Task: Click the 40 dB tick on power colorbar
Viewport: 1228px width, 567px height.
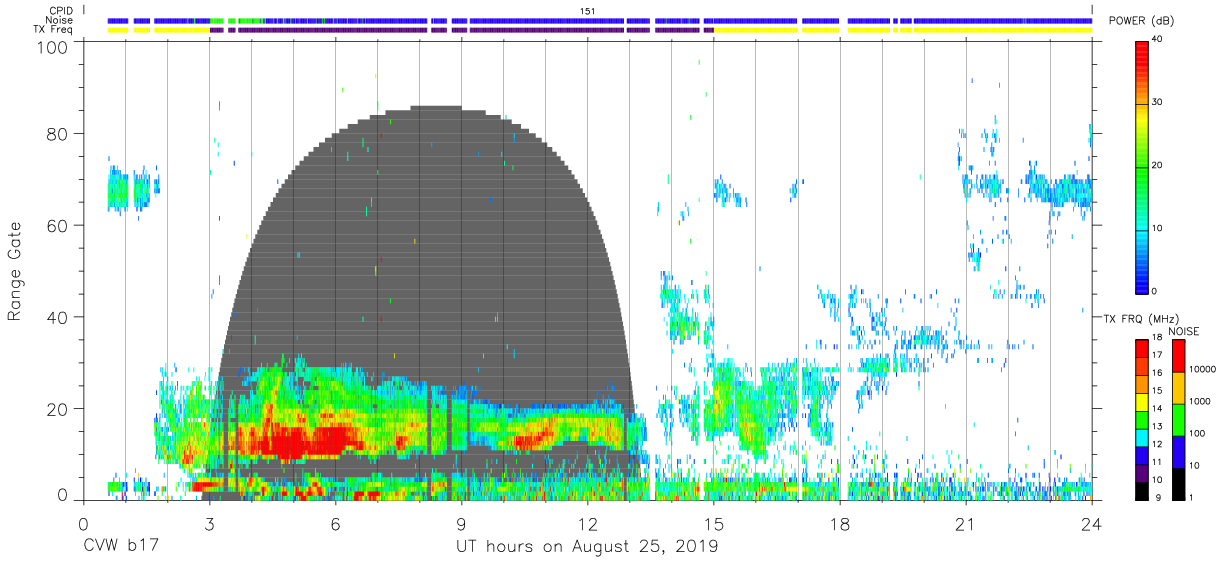Action: point(1158,39)
